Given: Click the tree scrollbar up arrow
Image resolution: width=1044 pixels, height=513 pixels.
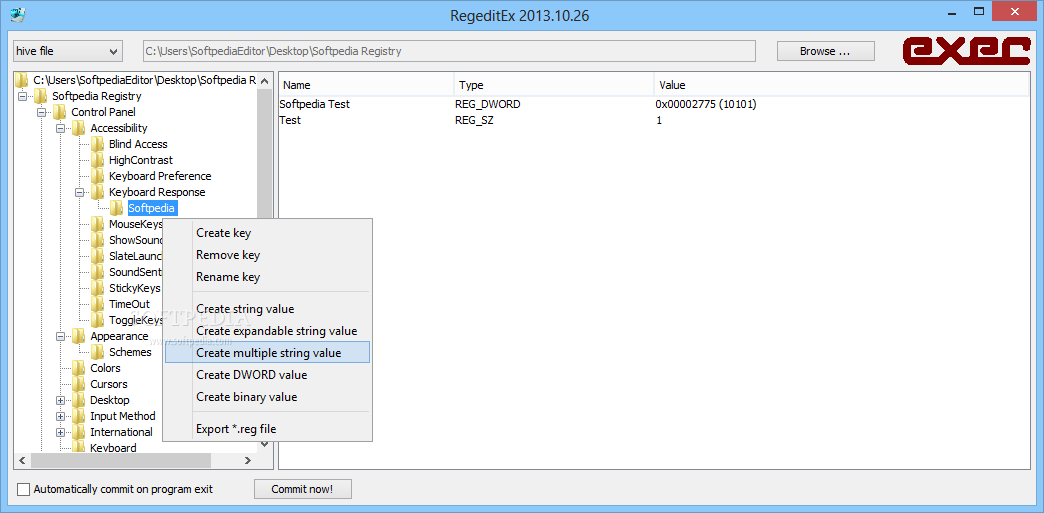Looking at the screenshot, I should click(x=264, y=81).
